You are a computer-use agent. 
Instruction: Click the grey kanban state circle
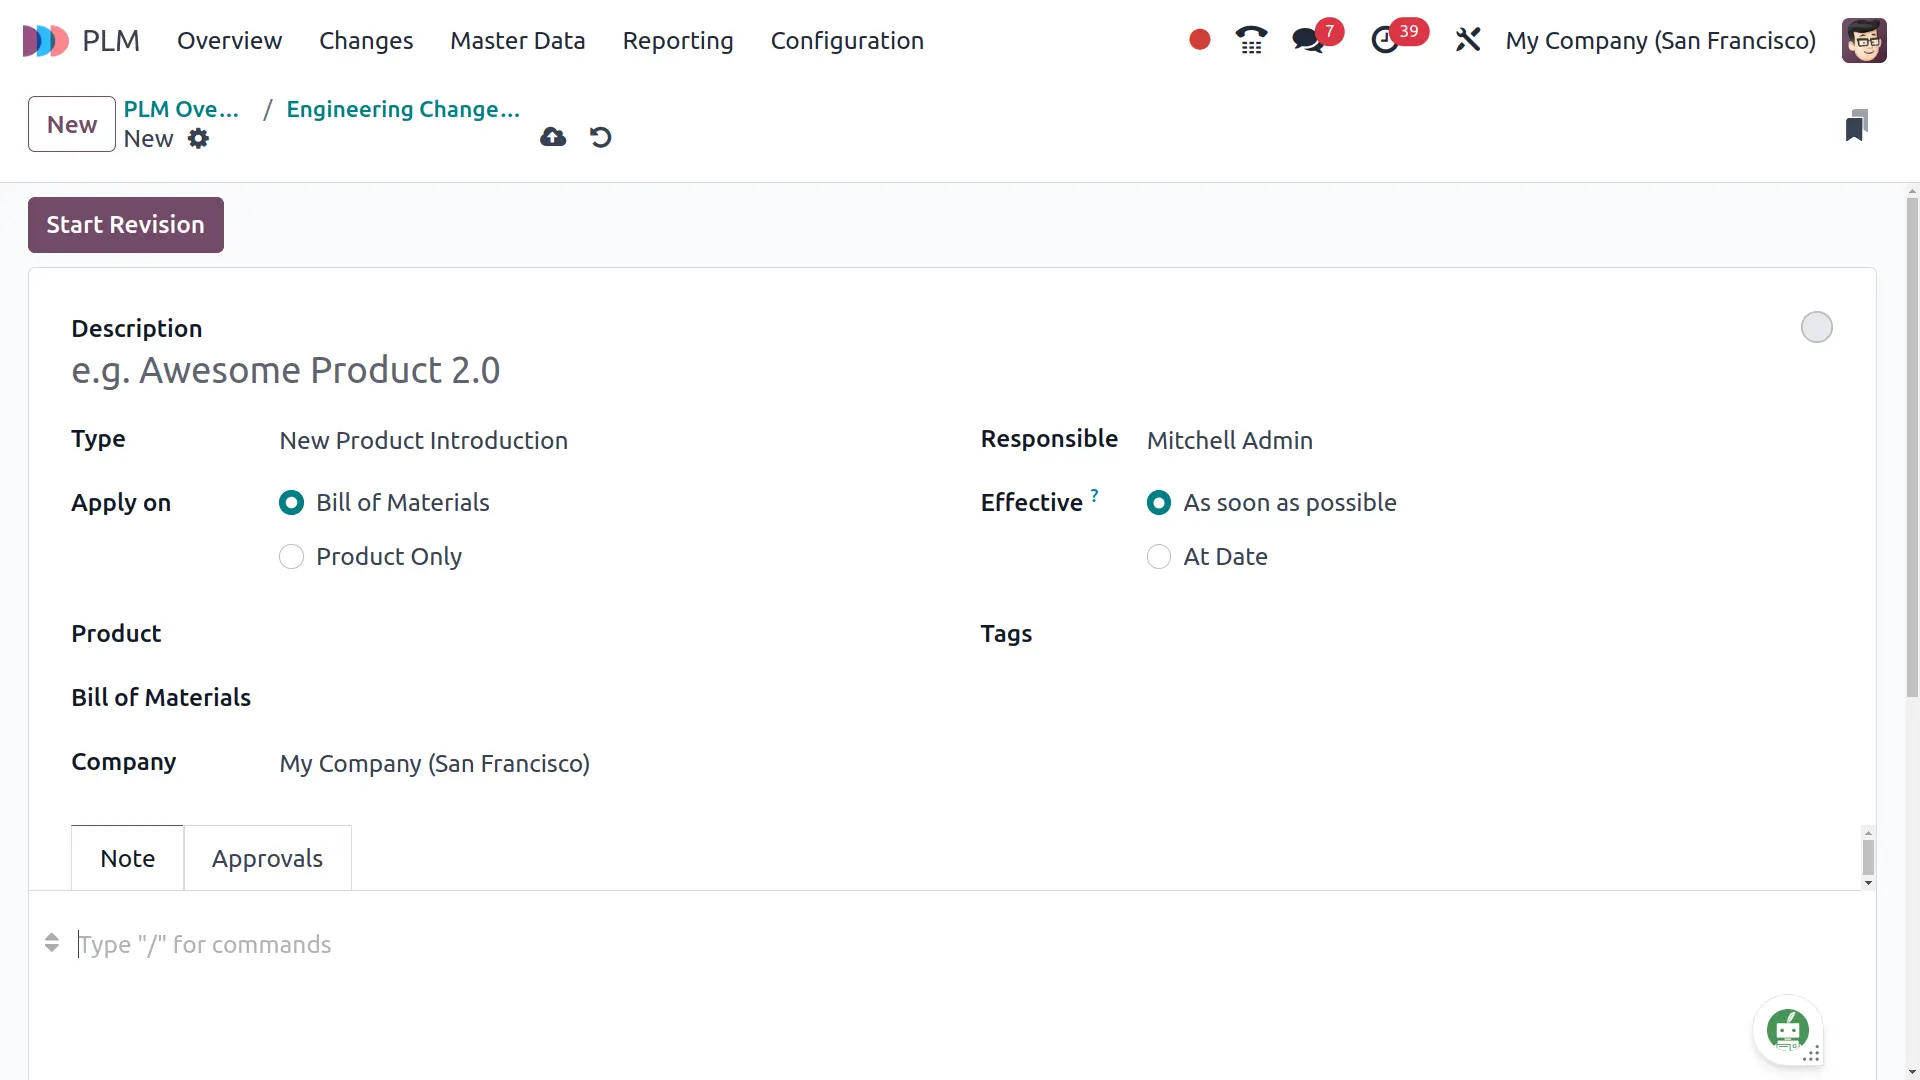tap(1816, 327)
